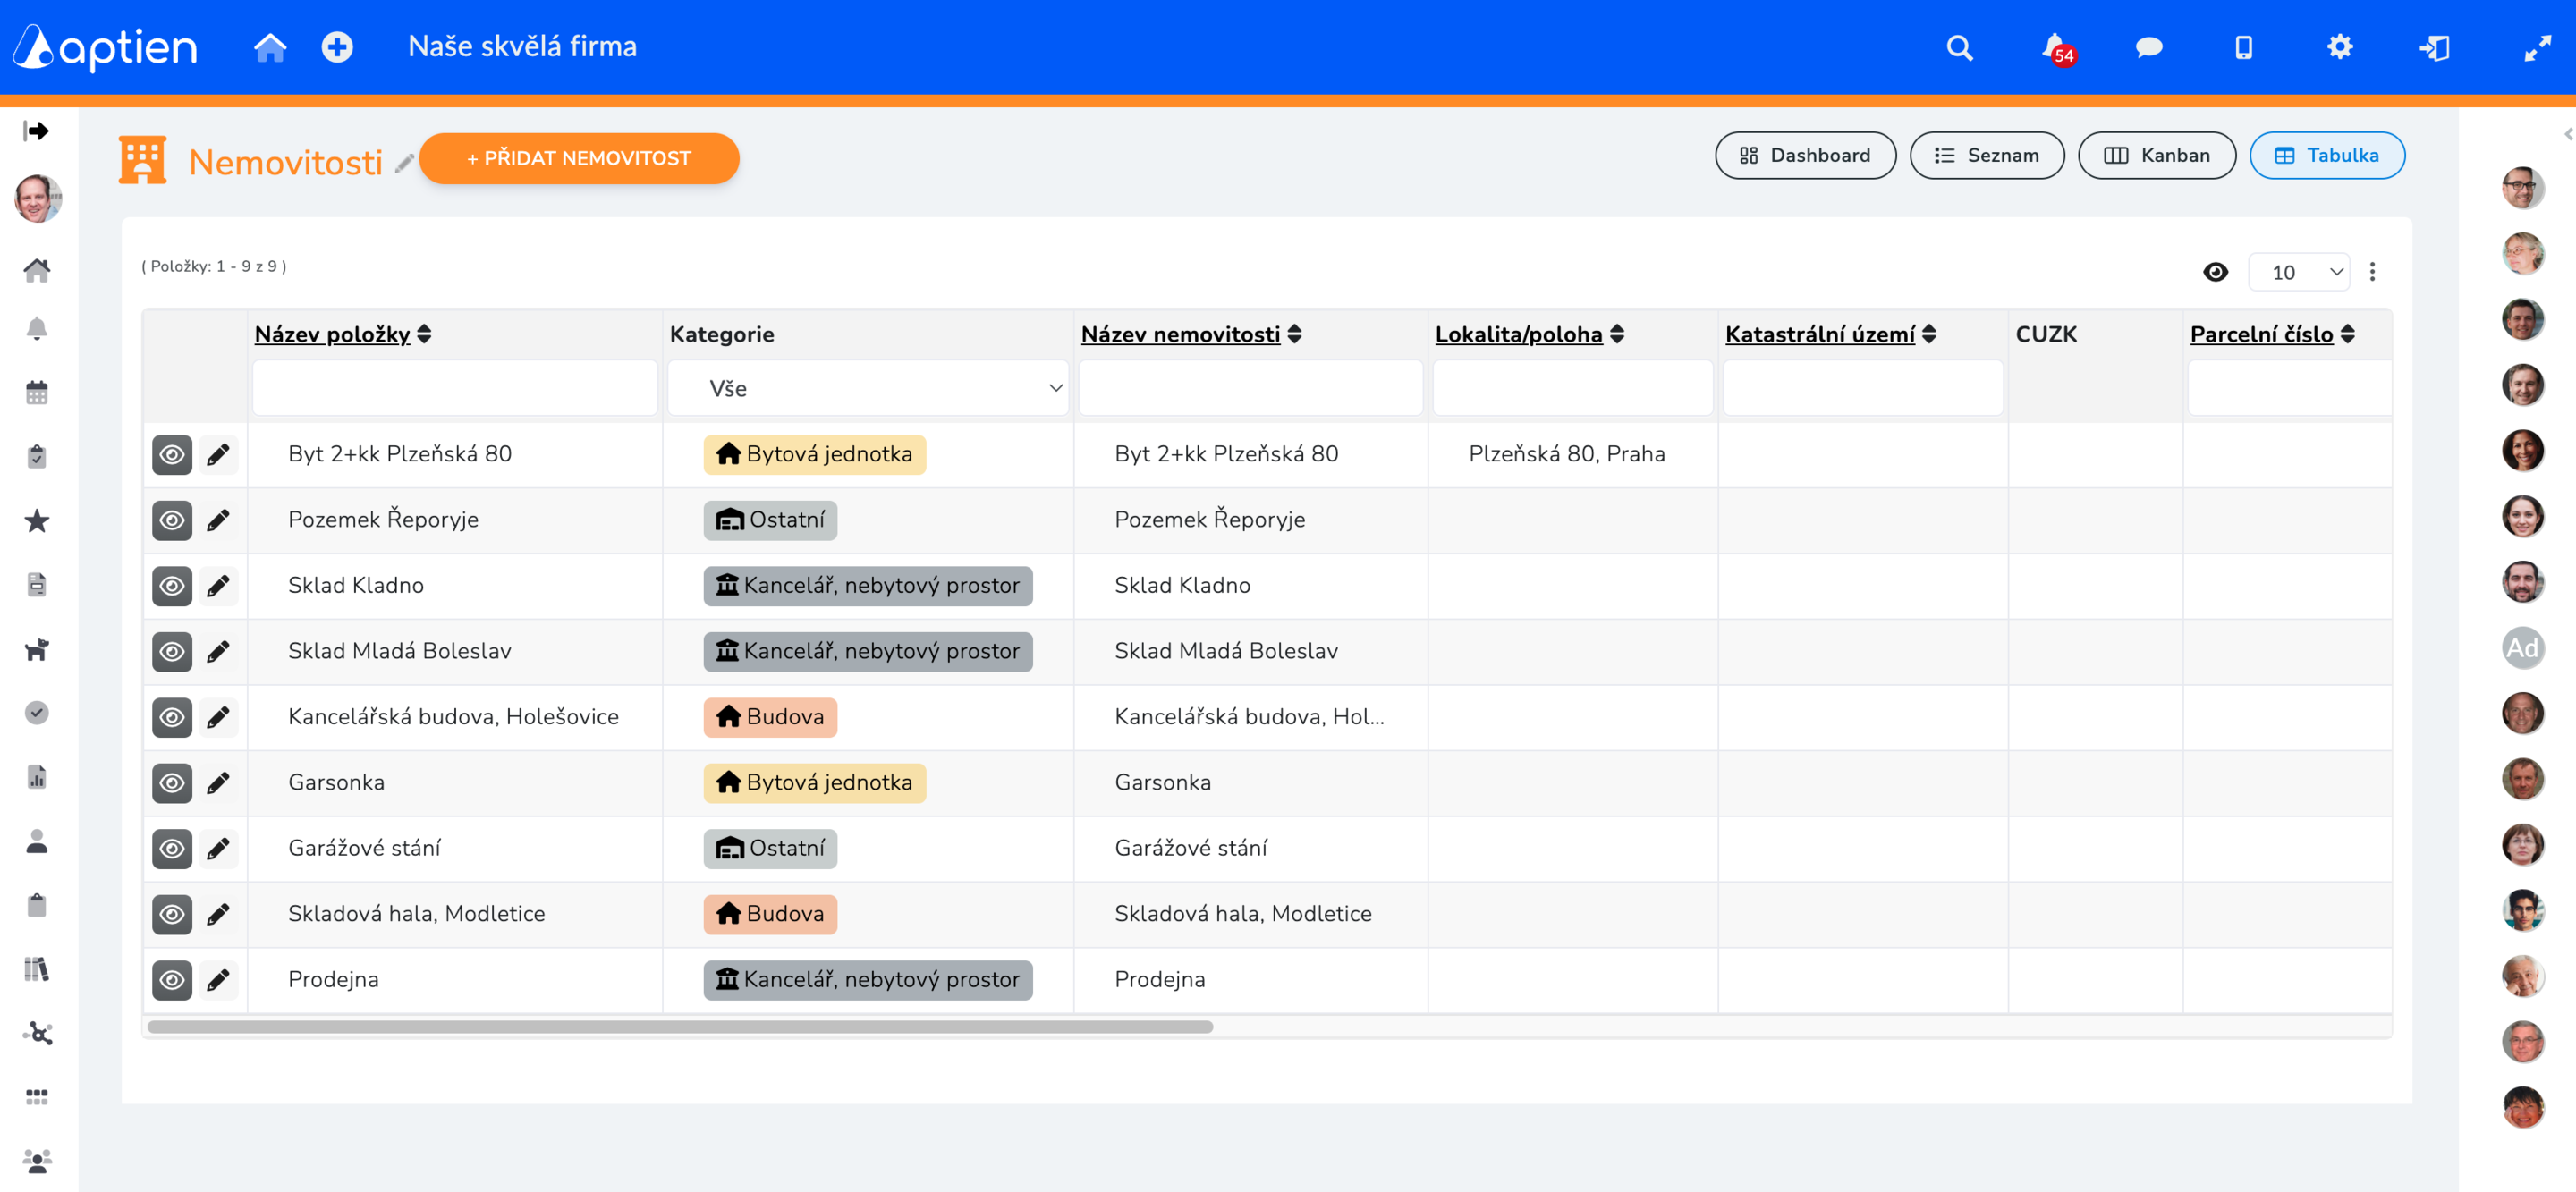
Task: Click the mobile device icon
Action: point(2244,47)
